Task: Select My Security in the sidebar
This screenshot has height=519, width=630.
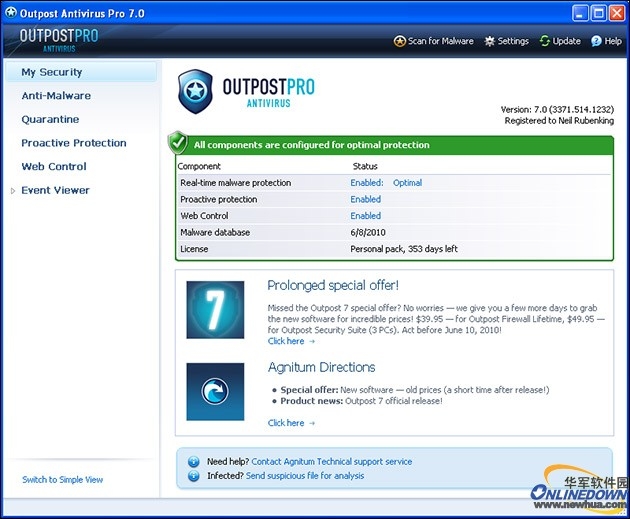Action: coord(81,72)
